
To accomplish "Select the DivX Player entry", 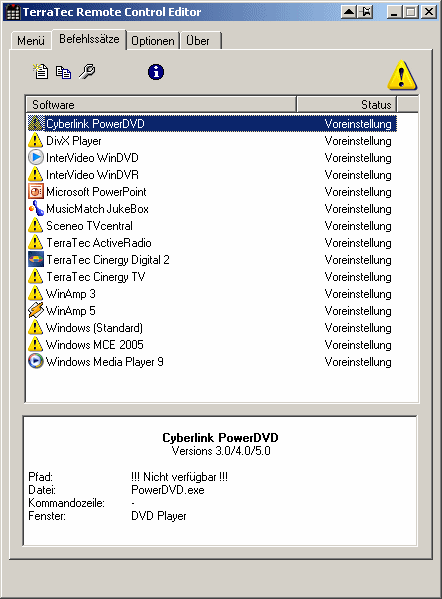I will 212,141.
